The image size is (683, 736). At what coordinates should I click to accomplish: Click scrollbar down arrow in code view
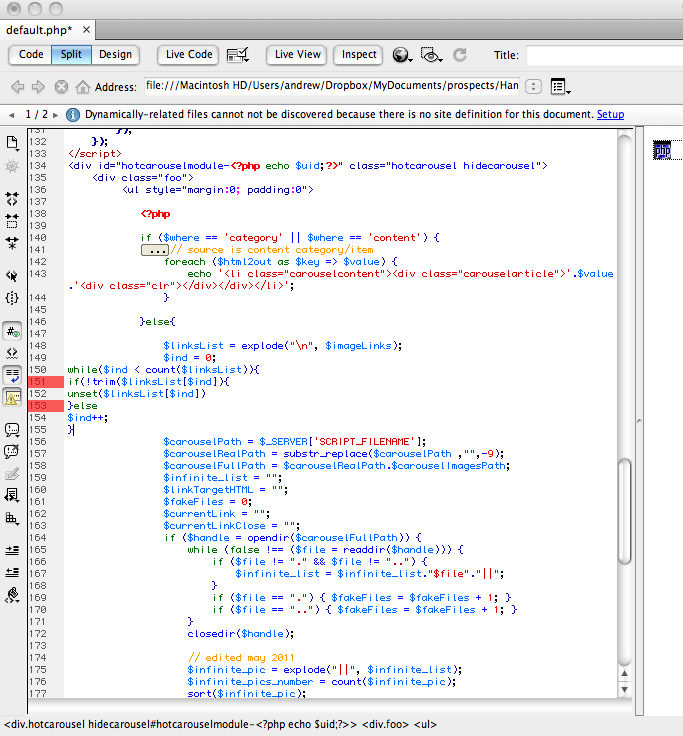pyautogui.click(x=624, y=690)
